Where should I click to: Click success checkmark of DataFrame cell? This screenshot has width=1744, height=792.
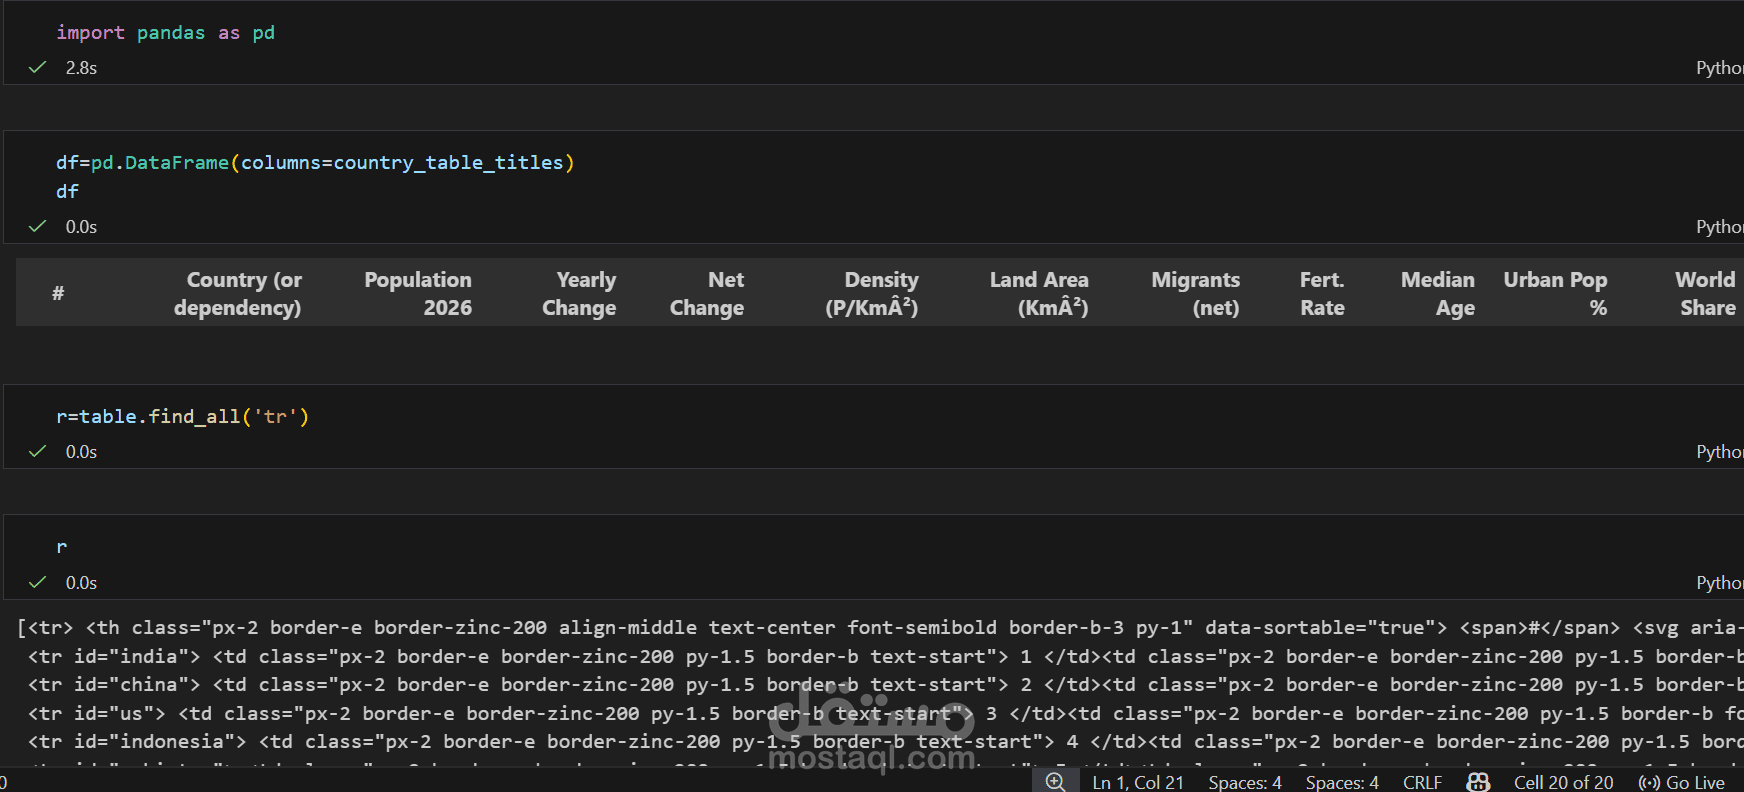pos(38,227)
